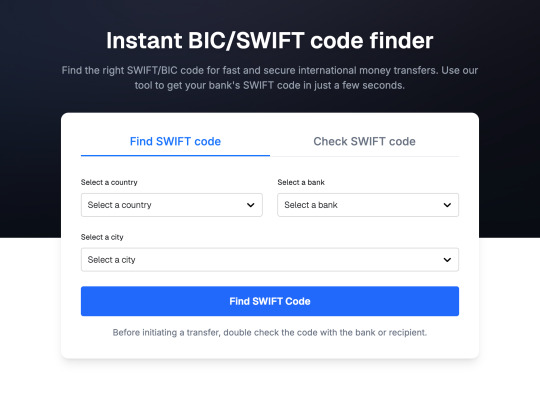This screenshot has width=540, height=399.
Task: Switch to the Find SWIFT code tab
Action: [175, 141]
